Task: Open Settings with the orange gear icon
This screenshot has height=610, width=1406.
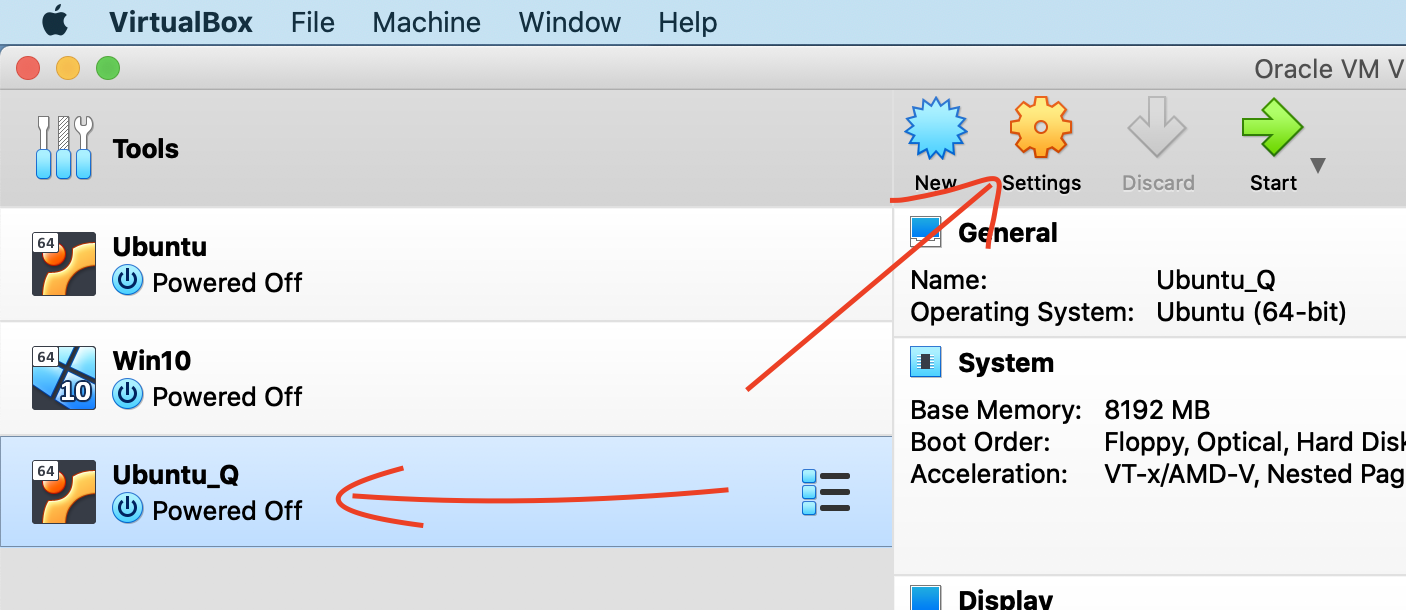Action: (x=1040, y=129)
